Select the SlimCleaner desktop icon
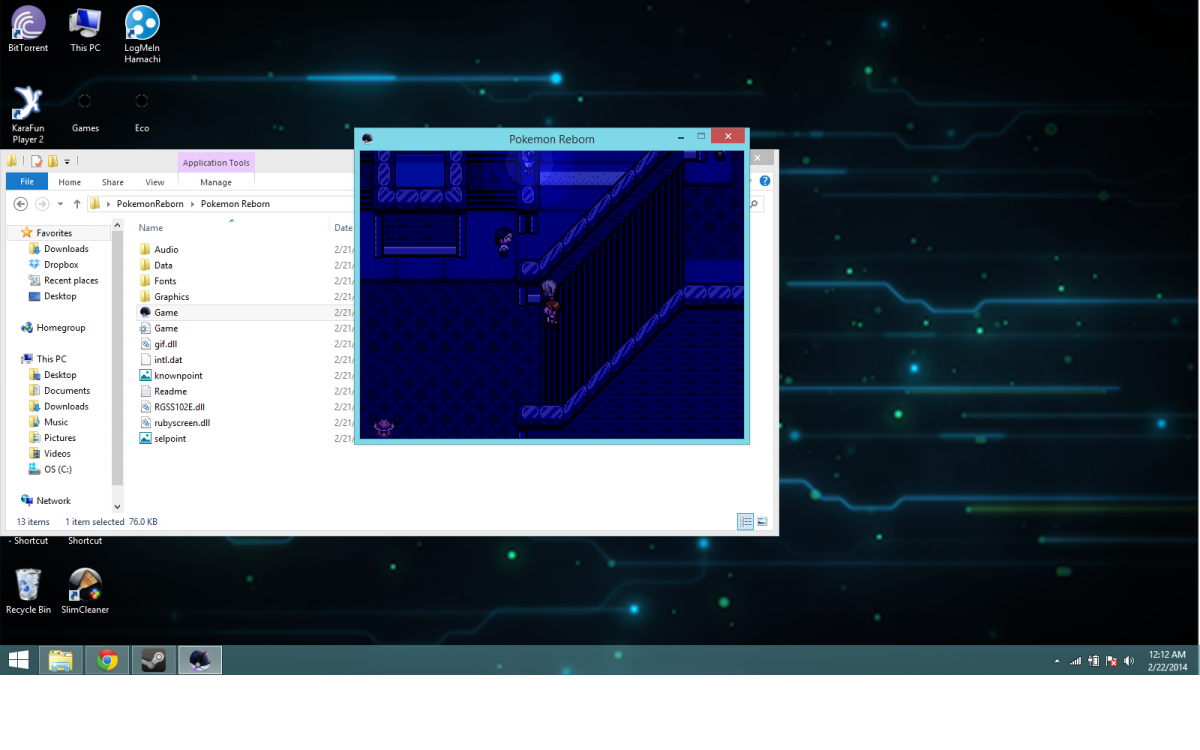This screenshot has width=1200, height=750. (85, 591)
